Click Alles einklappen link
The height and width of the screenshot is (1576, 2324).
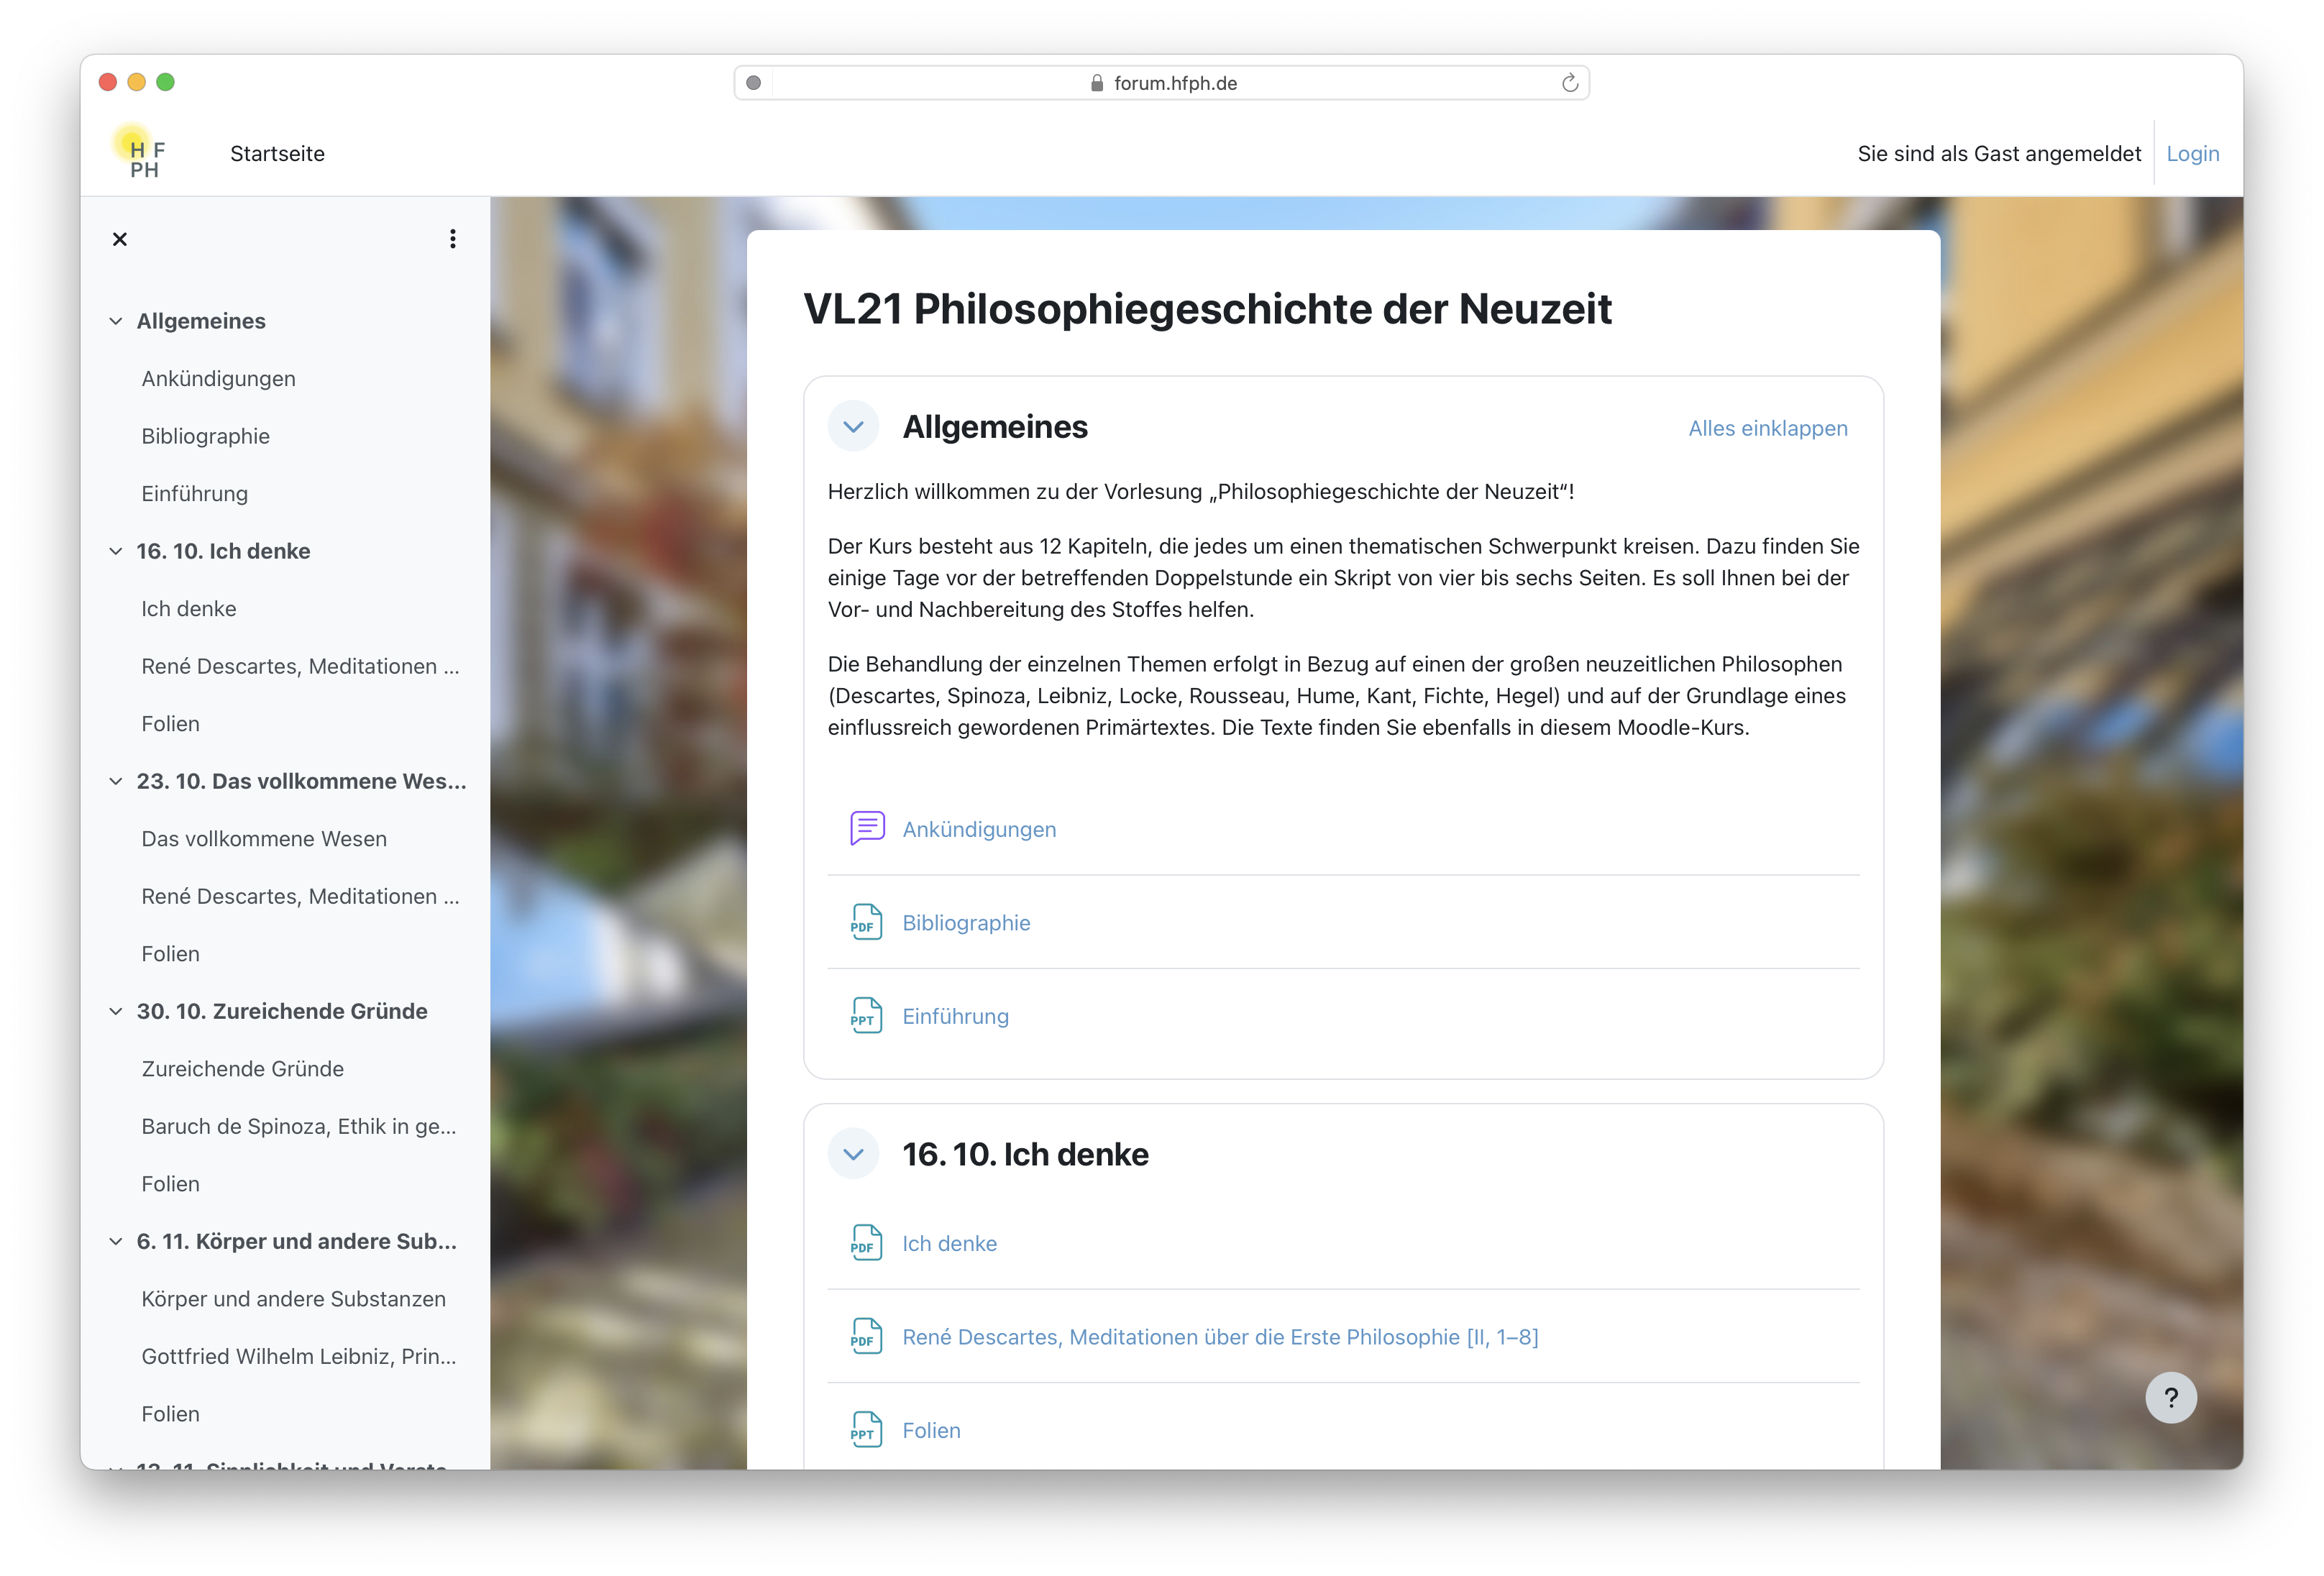(x=1767, y=428)
